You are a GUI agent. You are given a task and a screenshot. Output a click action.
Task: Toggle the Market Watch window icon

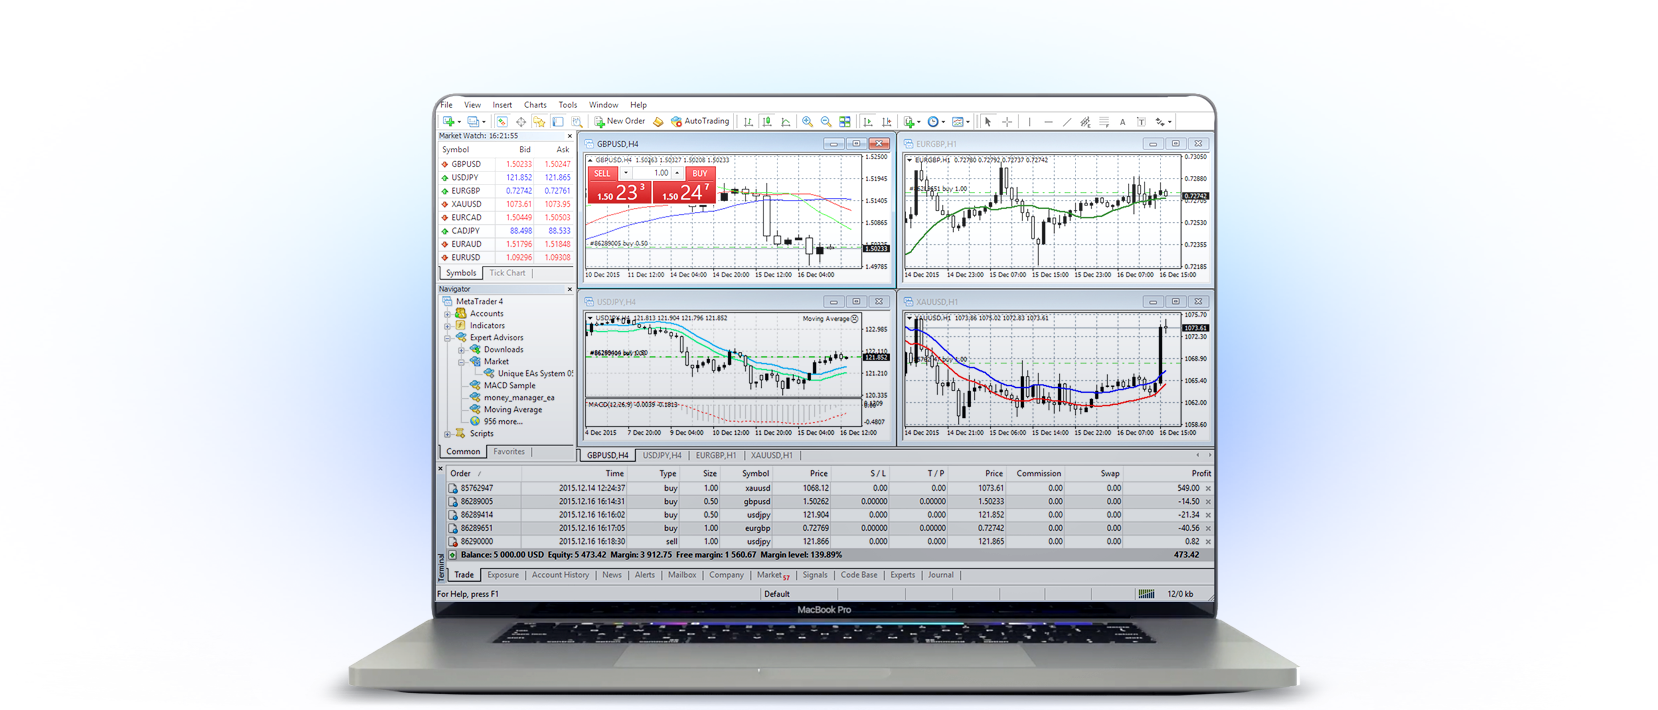[502, 122]
